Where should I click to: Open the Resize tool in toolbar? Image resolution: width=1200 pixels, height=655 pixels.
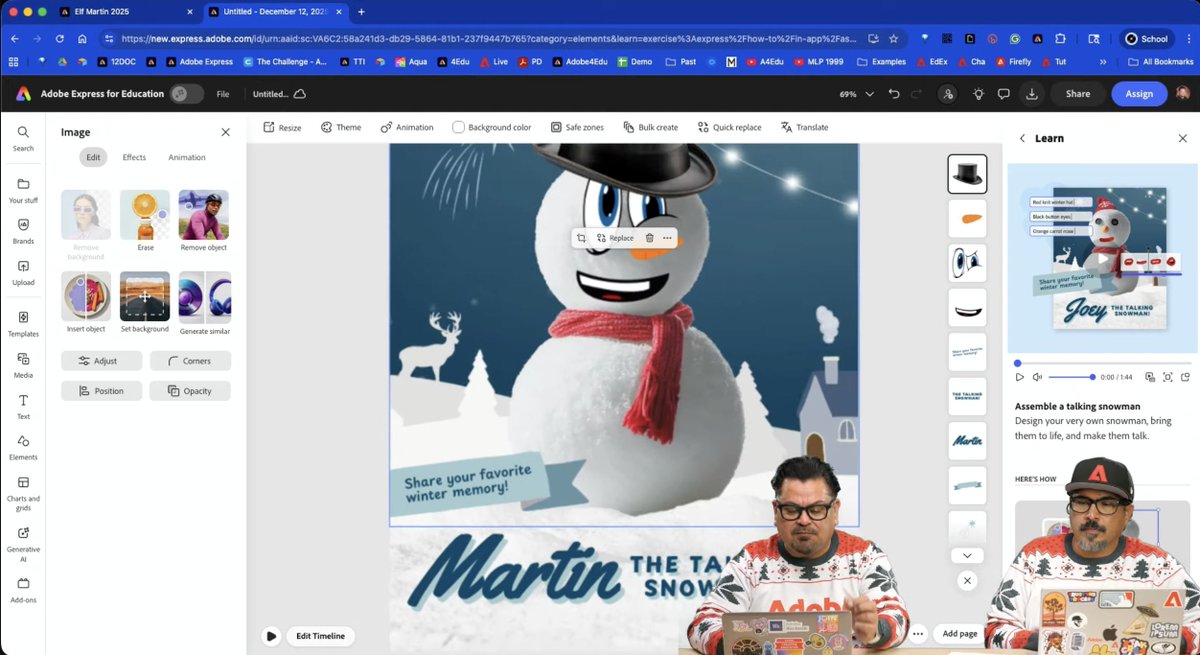coord(283,127)
